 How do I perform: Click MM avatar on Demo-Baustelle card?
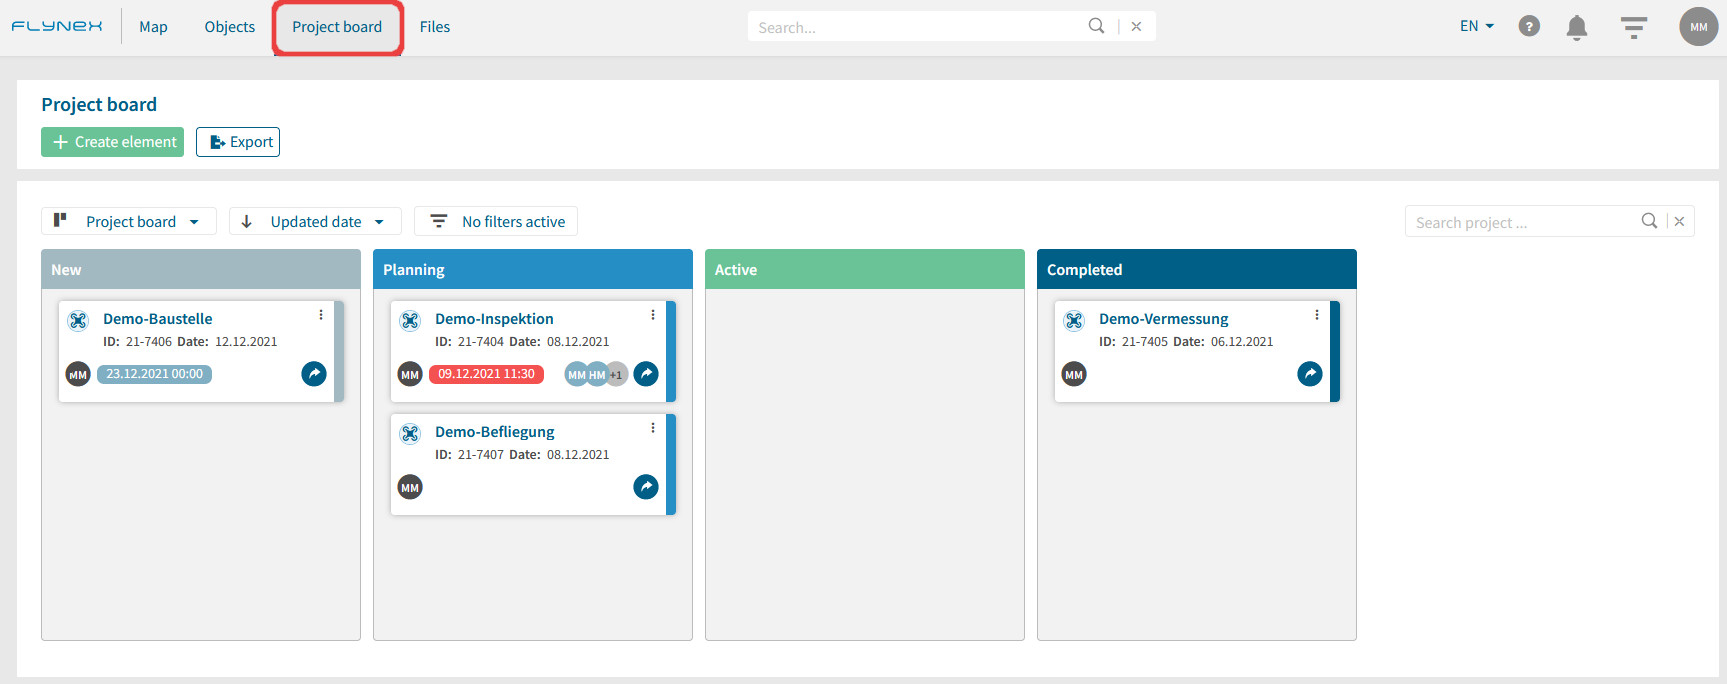coord(78,374)
